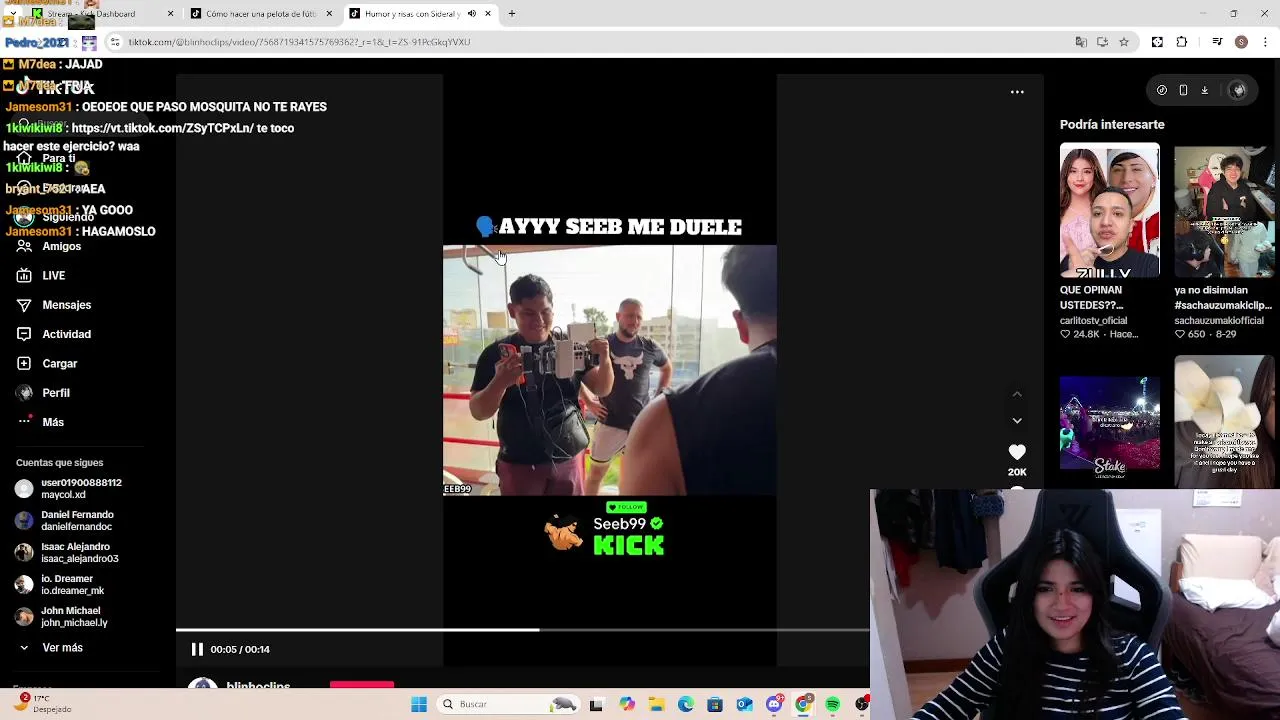Viewport: 1280px width, 720px height.
Task: Open Microsoft Edge from taskbar
Action: click(686, 705)
